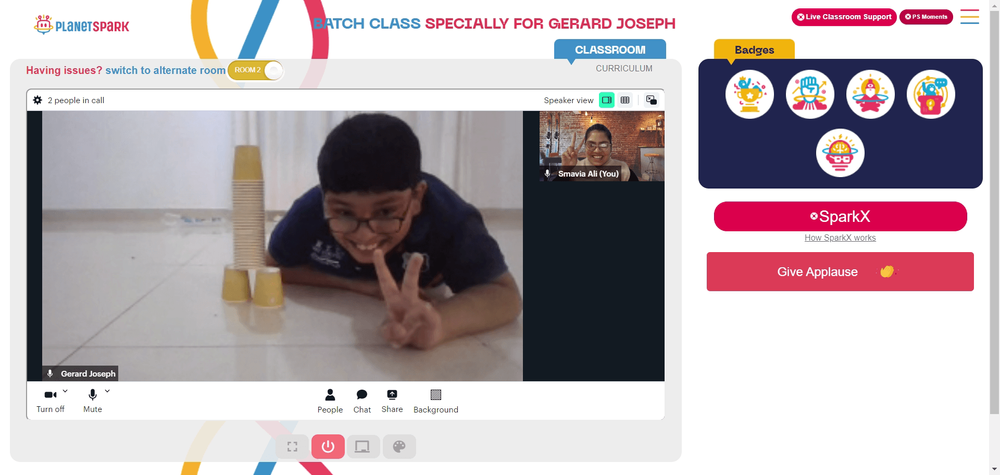Image resolution: width=1000 pixels, height=475 pixels.
Task: Open the laptop whiteboard icon
Action: tap(363, 447)
